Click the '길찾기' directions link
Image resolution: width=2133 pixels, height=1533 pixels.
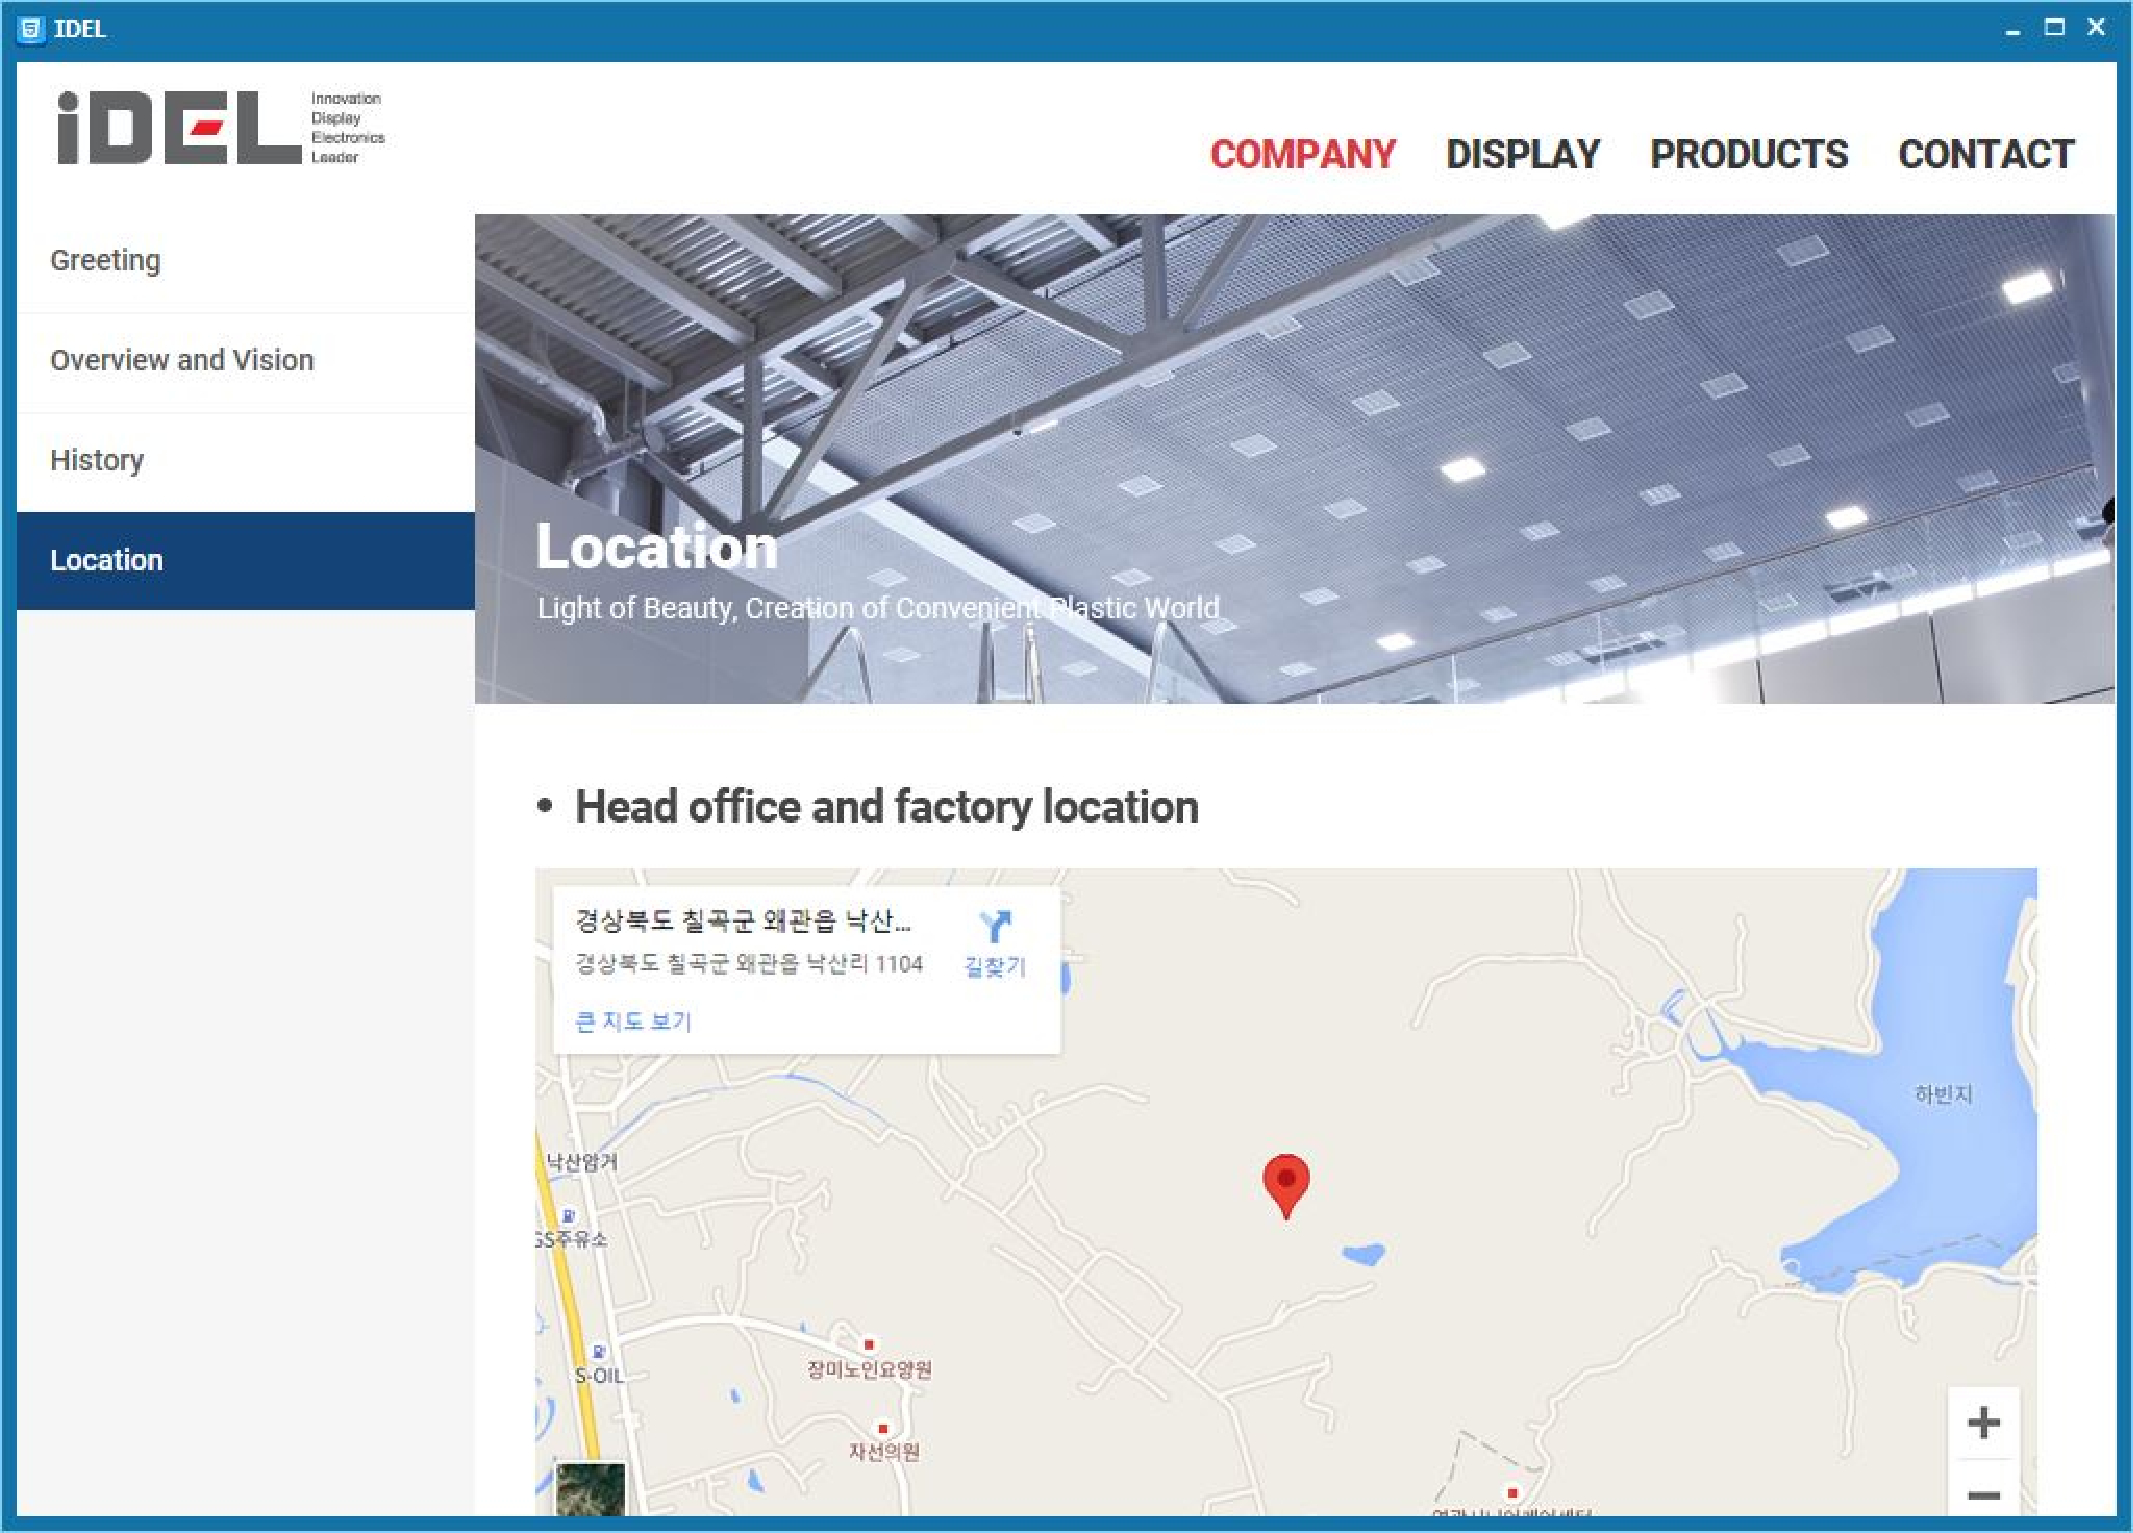995,966
